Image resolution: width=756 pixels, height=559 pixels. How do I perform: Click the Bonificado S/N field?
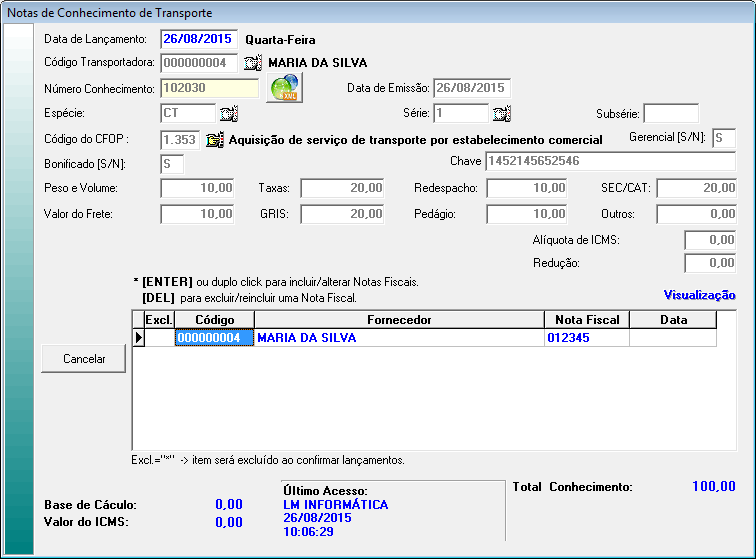pyautogui.click(x=172, y=162)
